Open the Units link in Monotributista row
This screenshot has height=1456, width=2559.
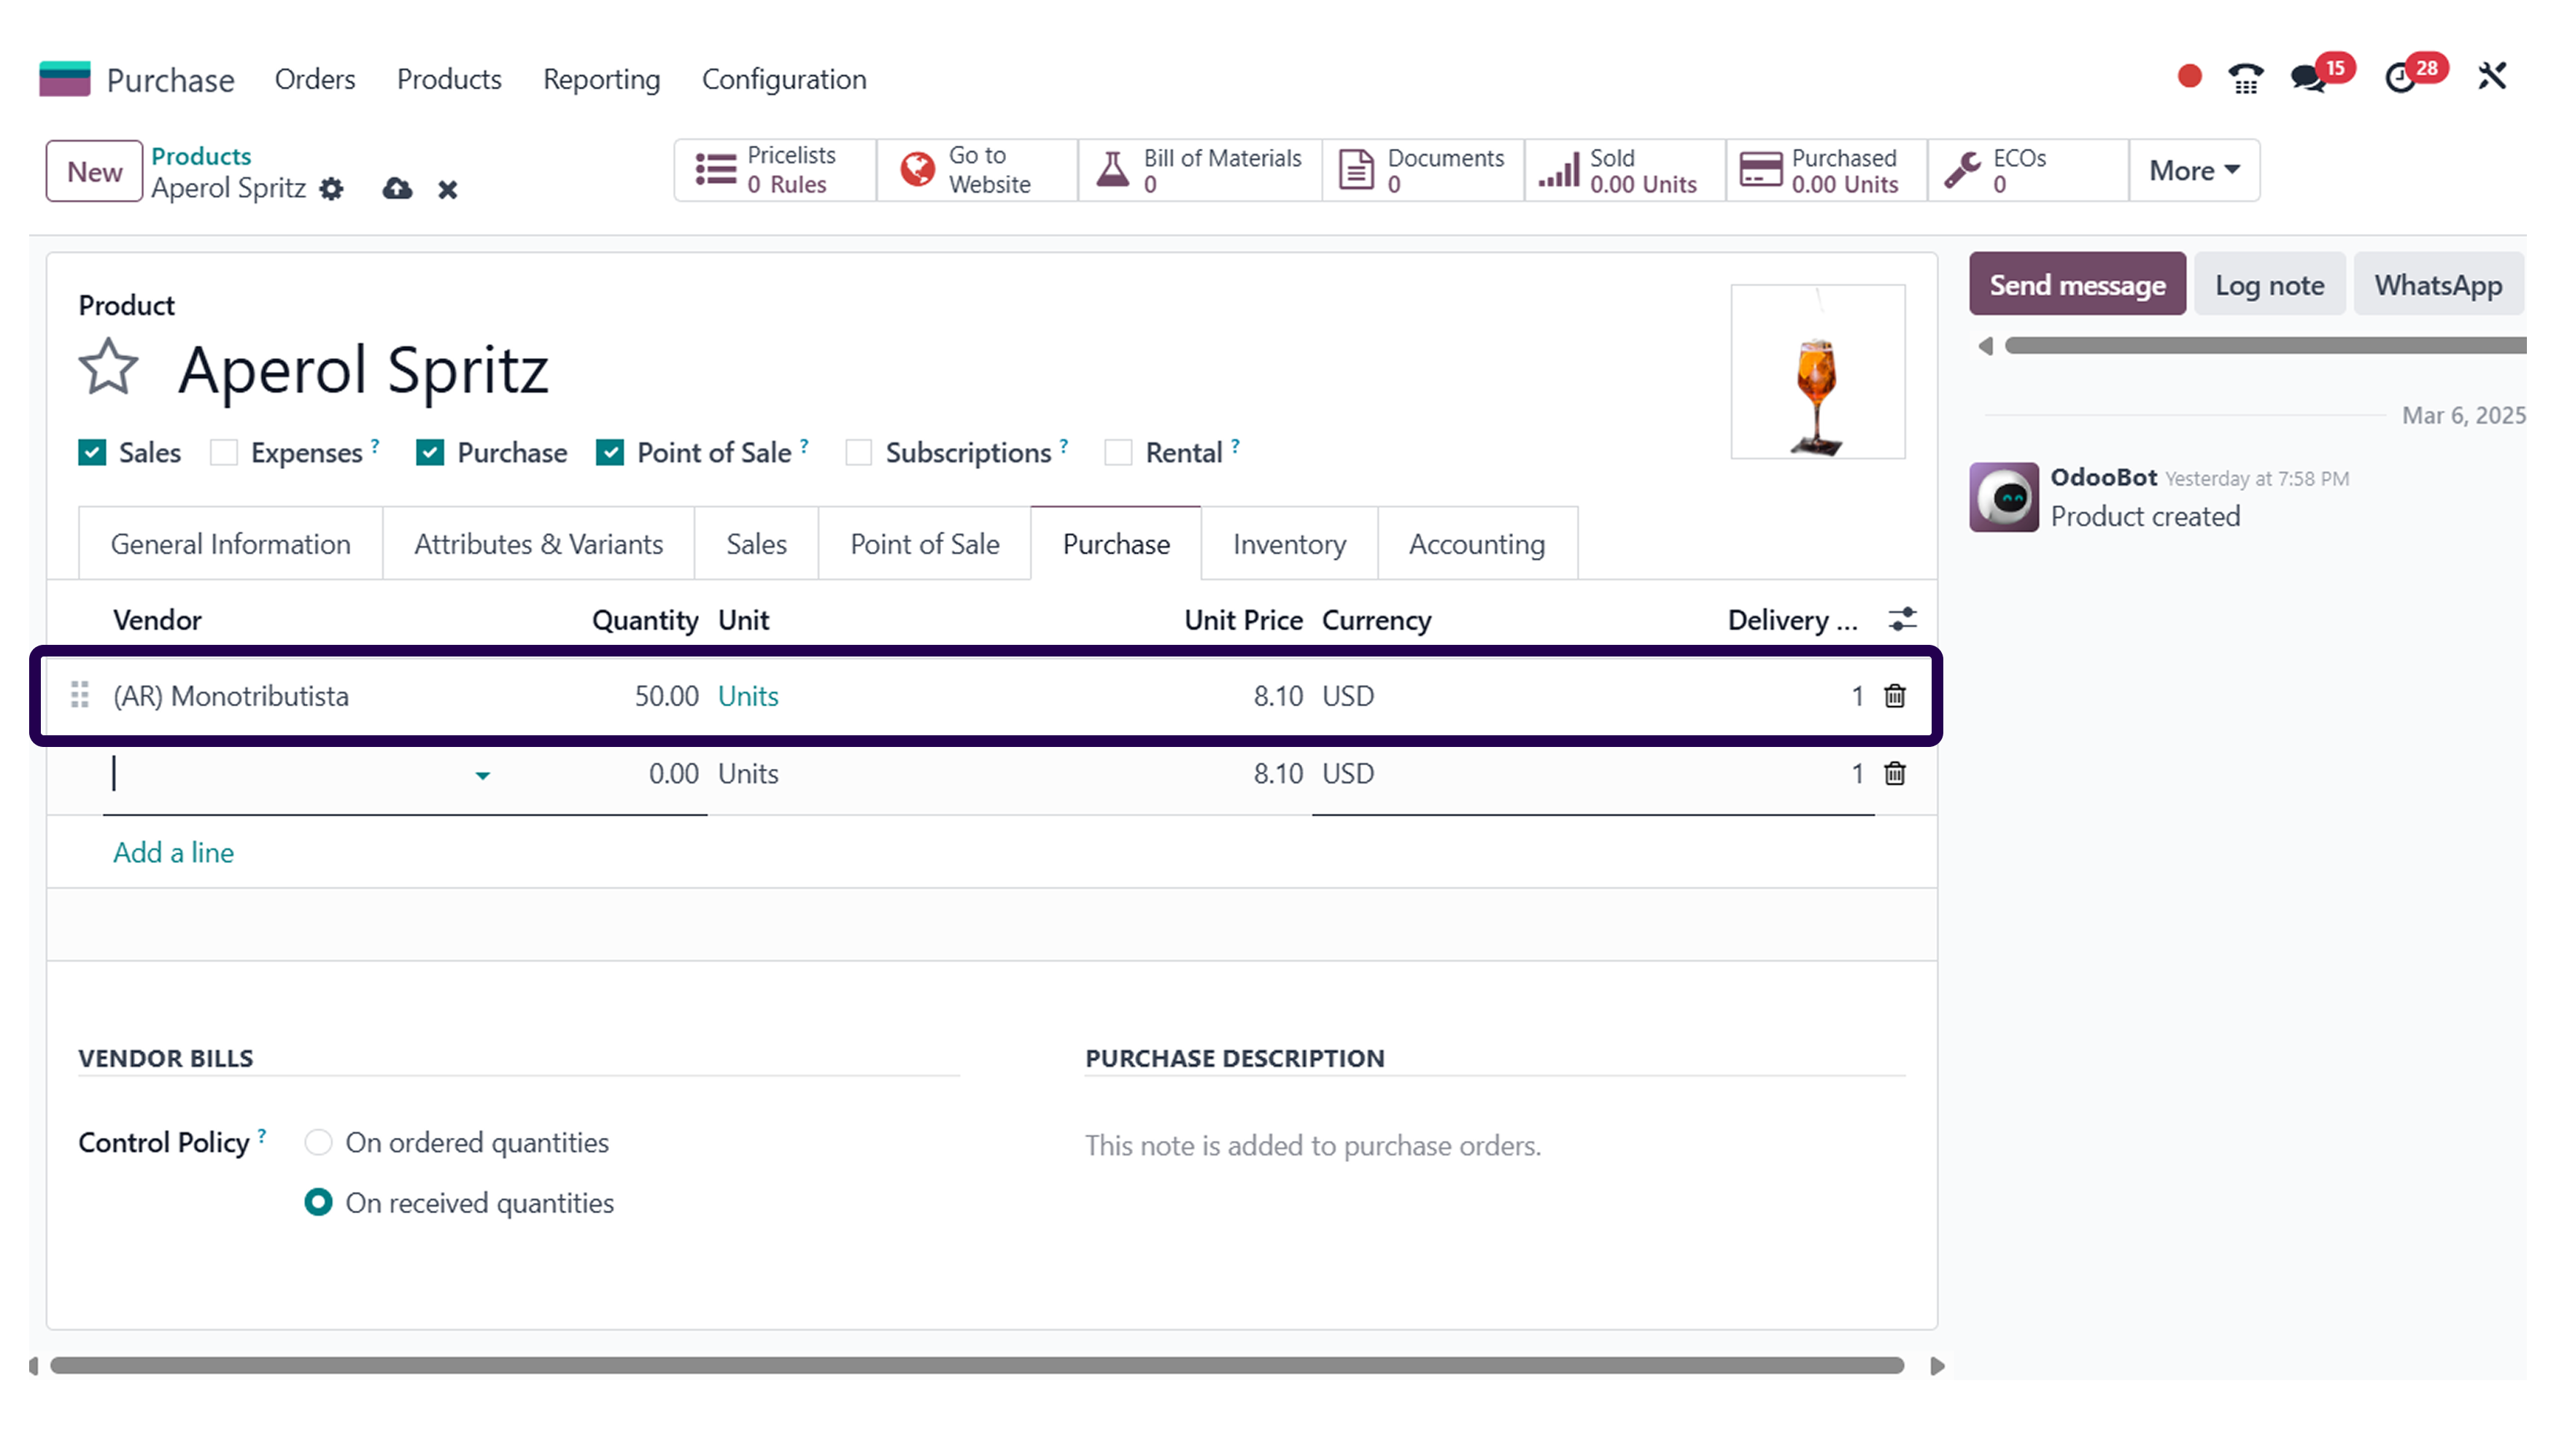[x=748, y=696]
